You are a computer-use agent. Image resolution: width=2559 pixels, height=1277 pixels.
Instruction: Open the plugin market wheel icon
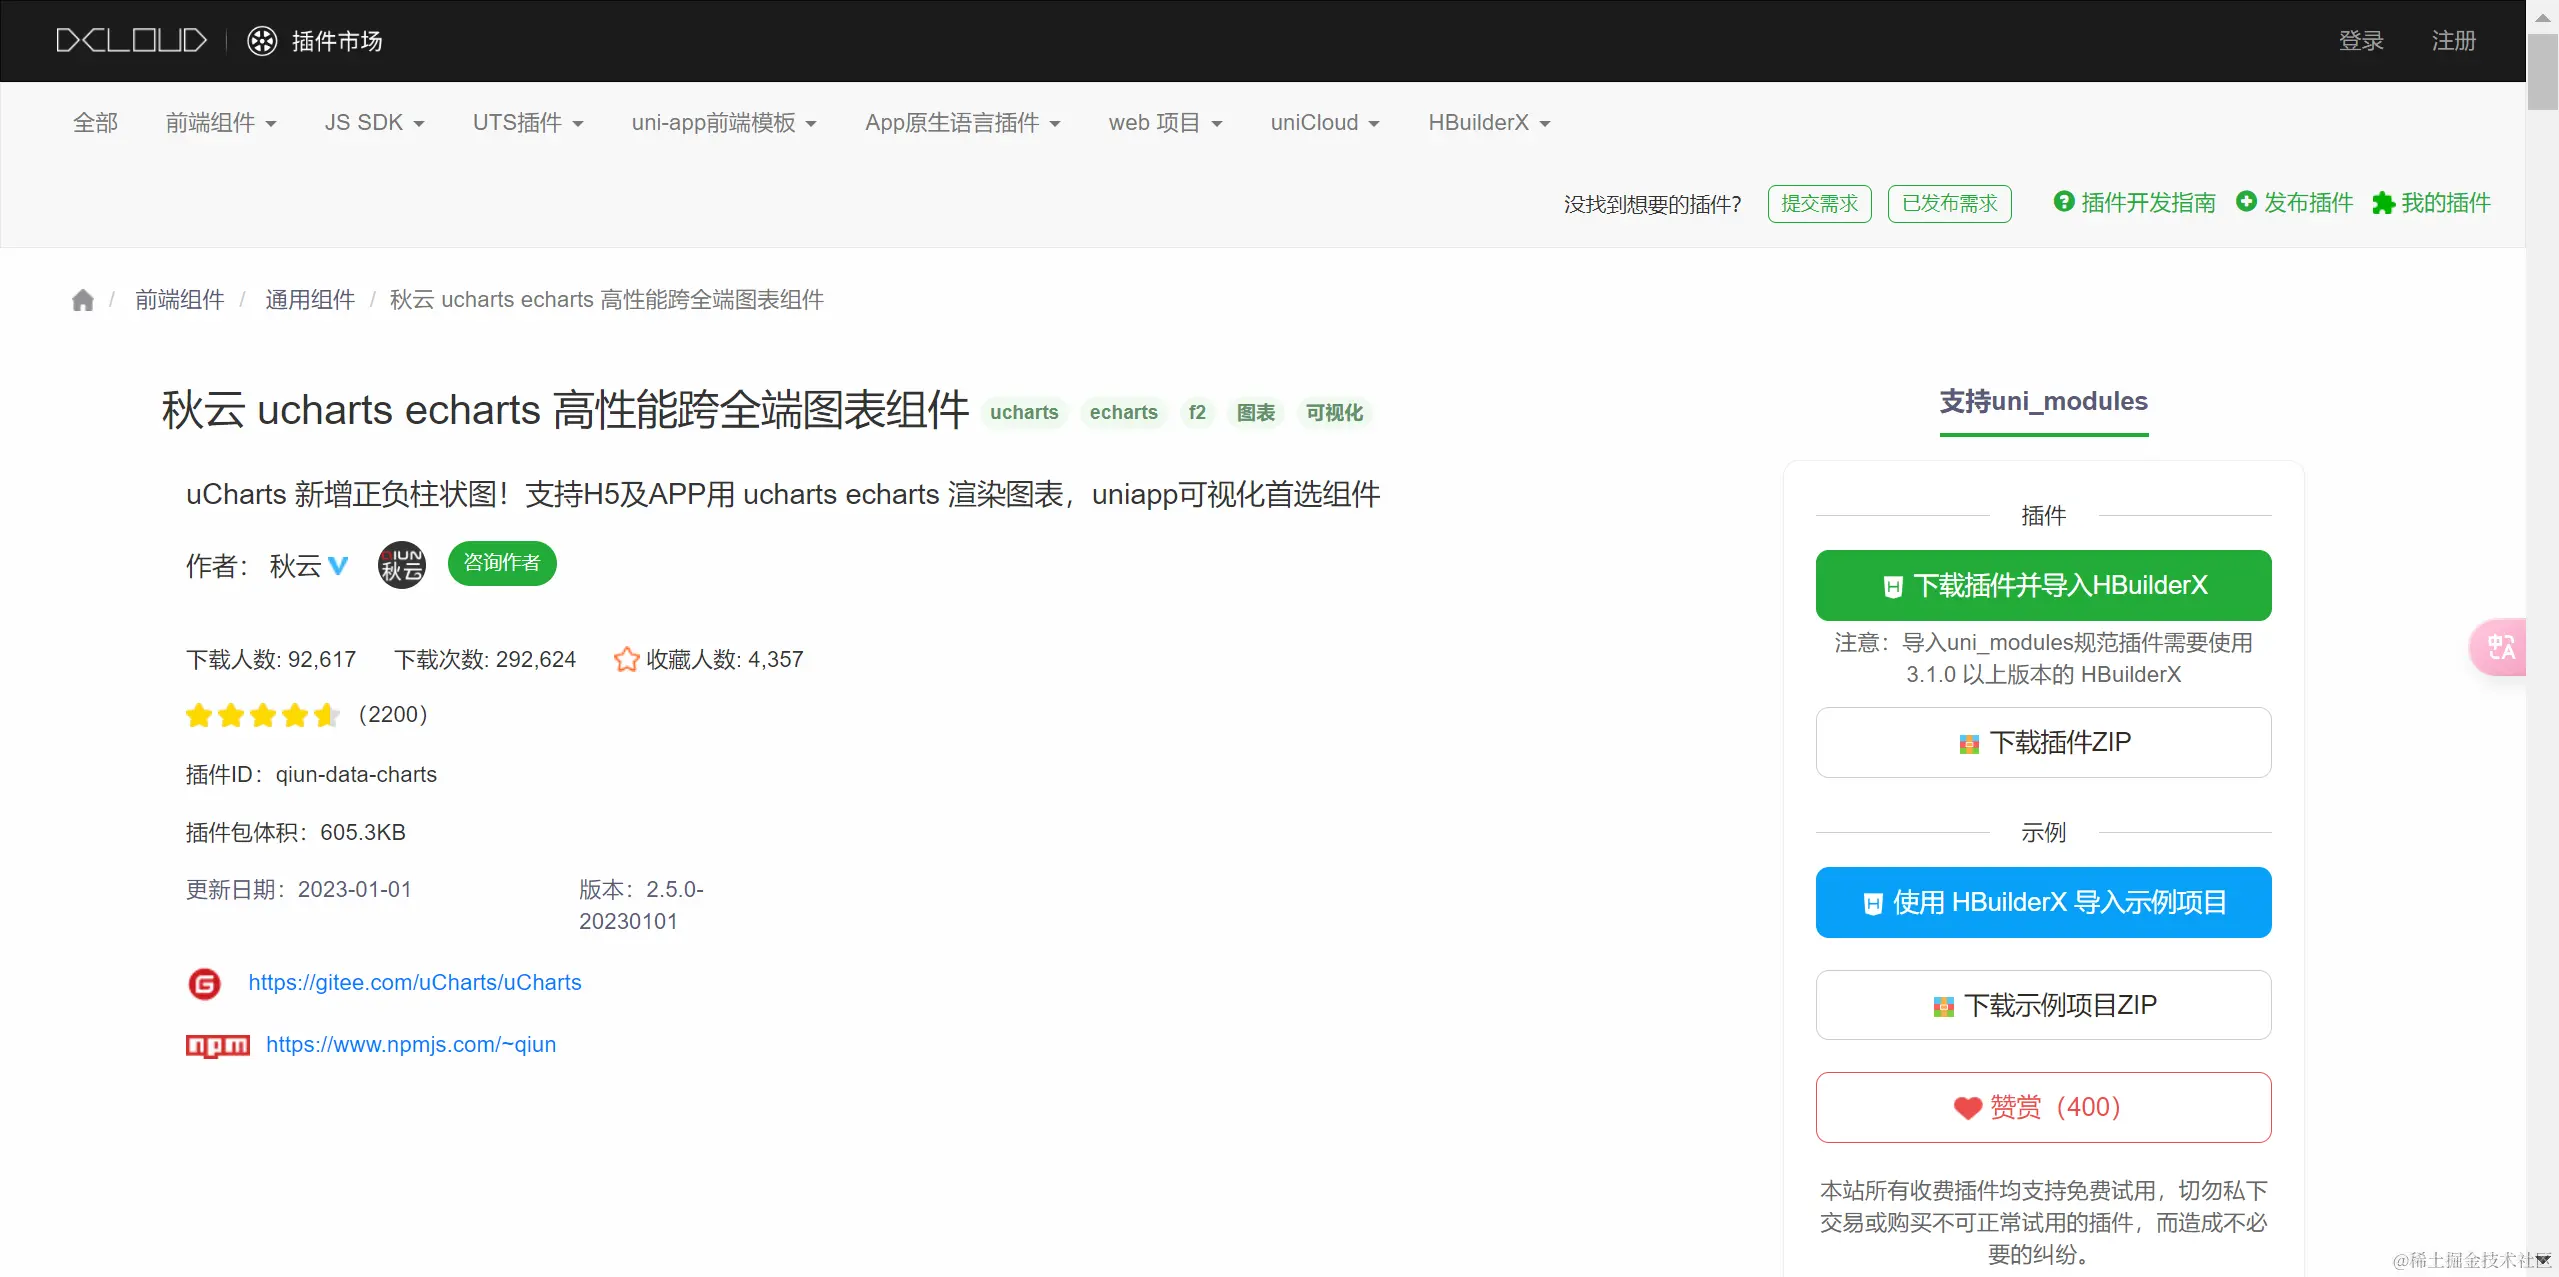262,41
